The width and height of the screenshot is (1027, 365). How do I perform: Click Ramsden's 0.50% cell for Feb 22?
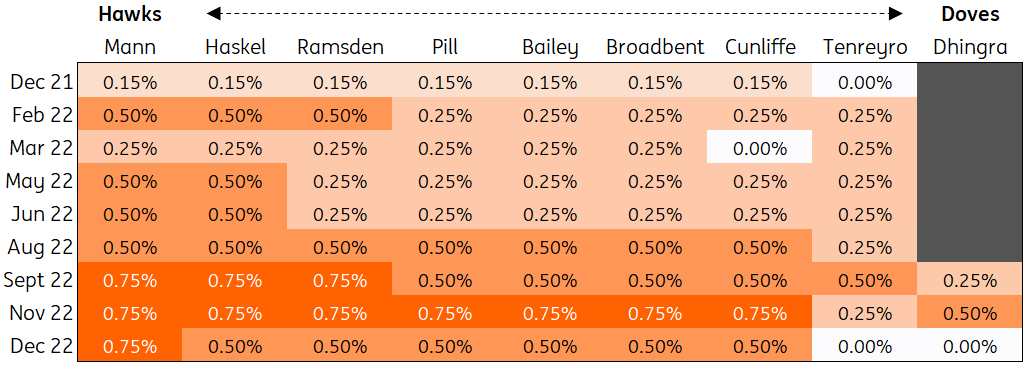[x=339, y=114]
